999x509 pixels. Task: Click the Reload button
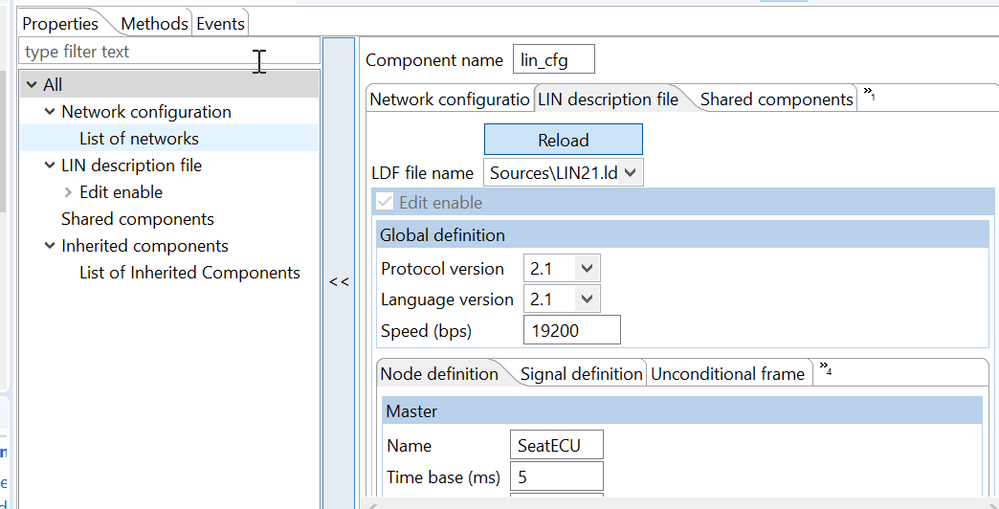coord(563,140)
